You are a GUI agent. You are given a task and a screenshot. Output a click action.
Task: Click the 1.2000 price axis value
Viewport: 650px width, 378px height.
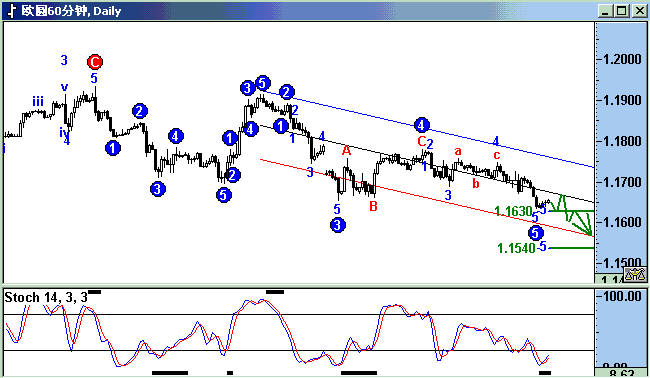click(622, 59)
